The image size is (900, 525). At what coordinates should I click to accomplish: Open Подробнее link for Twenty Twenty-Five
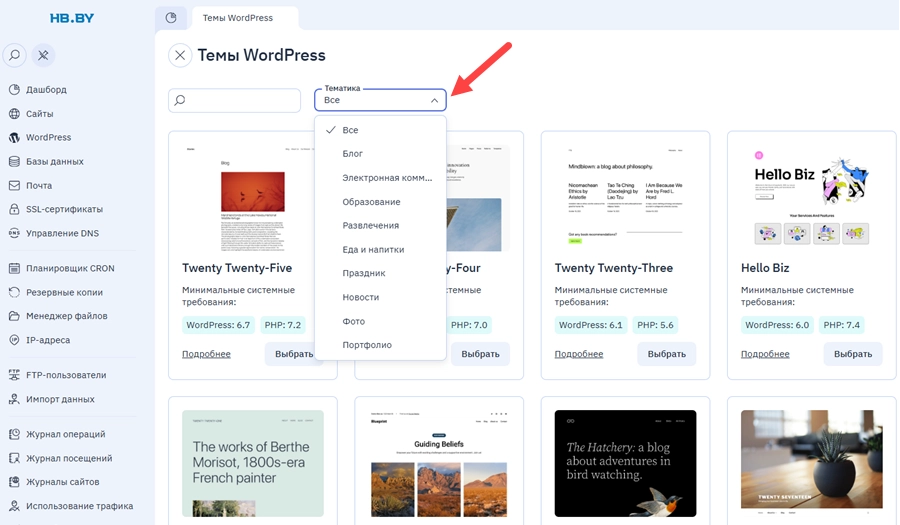point(206,354)
